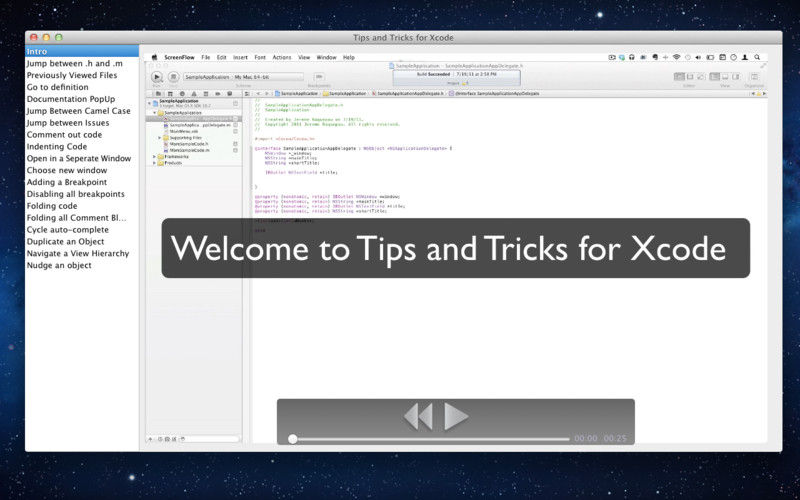This screenshot has width=800, height=500.
Task: Toggle the Breakpoints button in Xcode toolbar
Action: point(319,77)
